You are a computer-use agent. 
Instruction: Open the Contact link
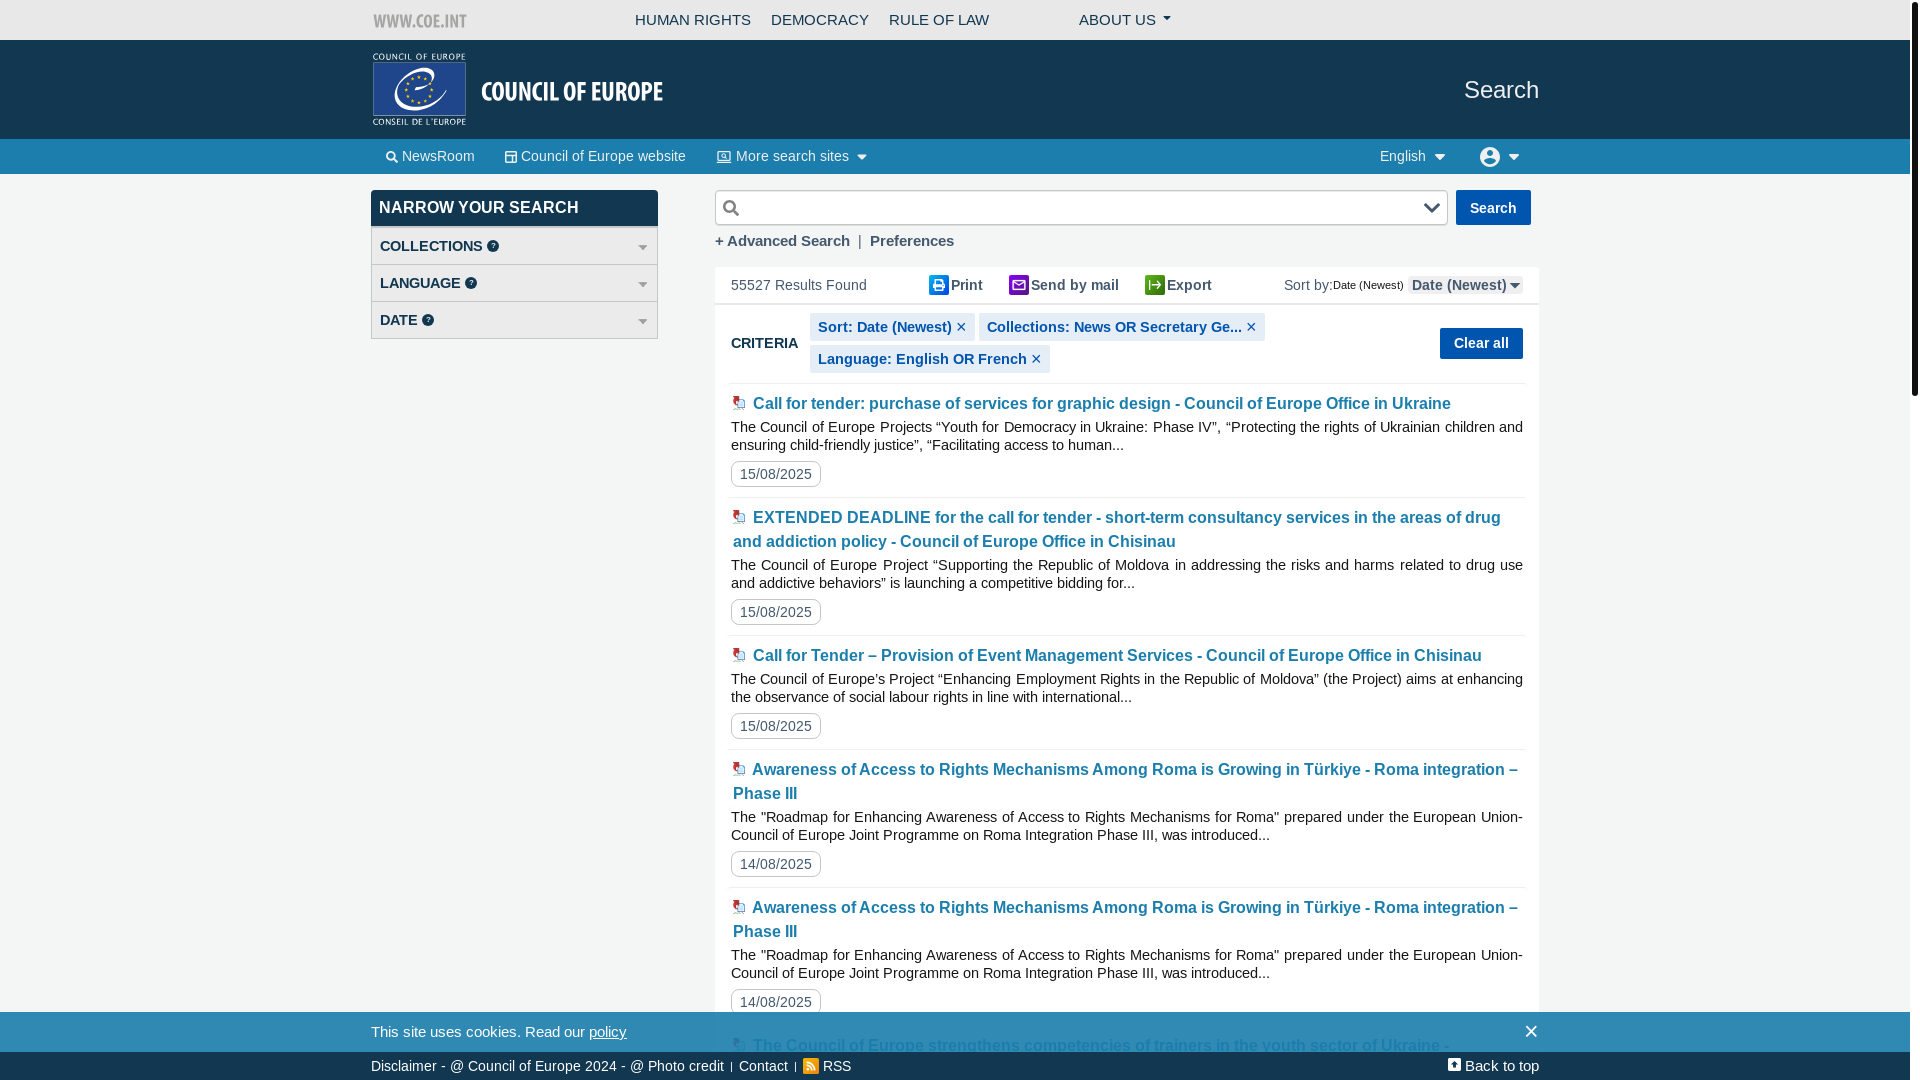coord(763,1066)
